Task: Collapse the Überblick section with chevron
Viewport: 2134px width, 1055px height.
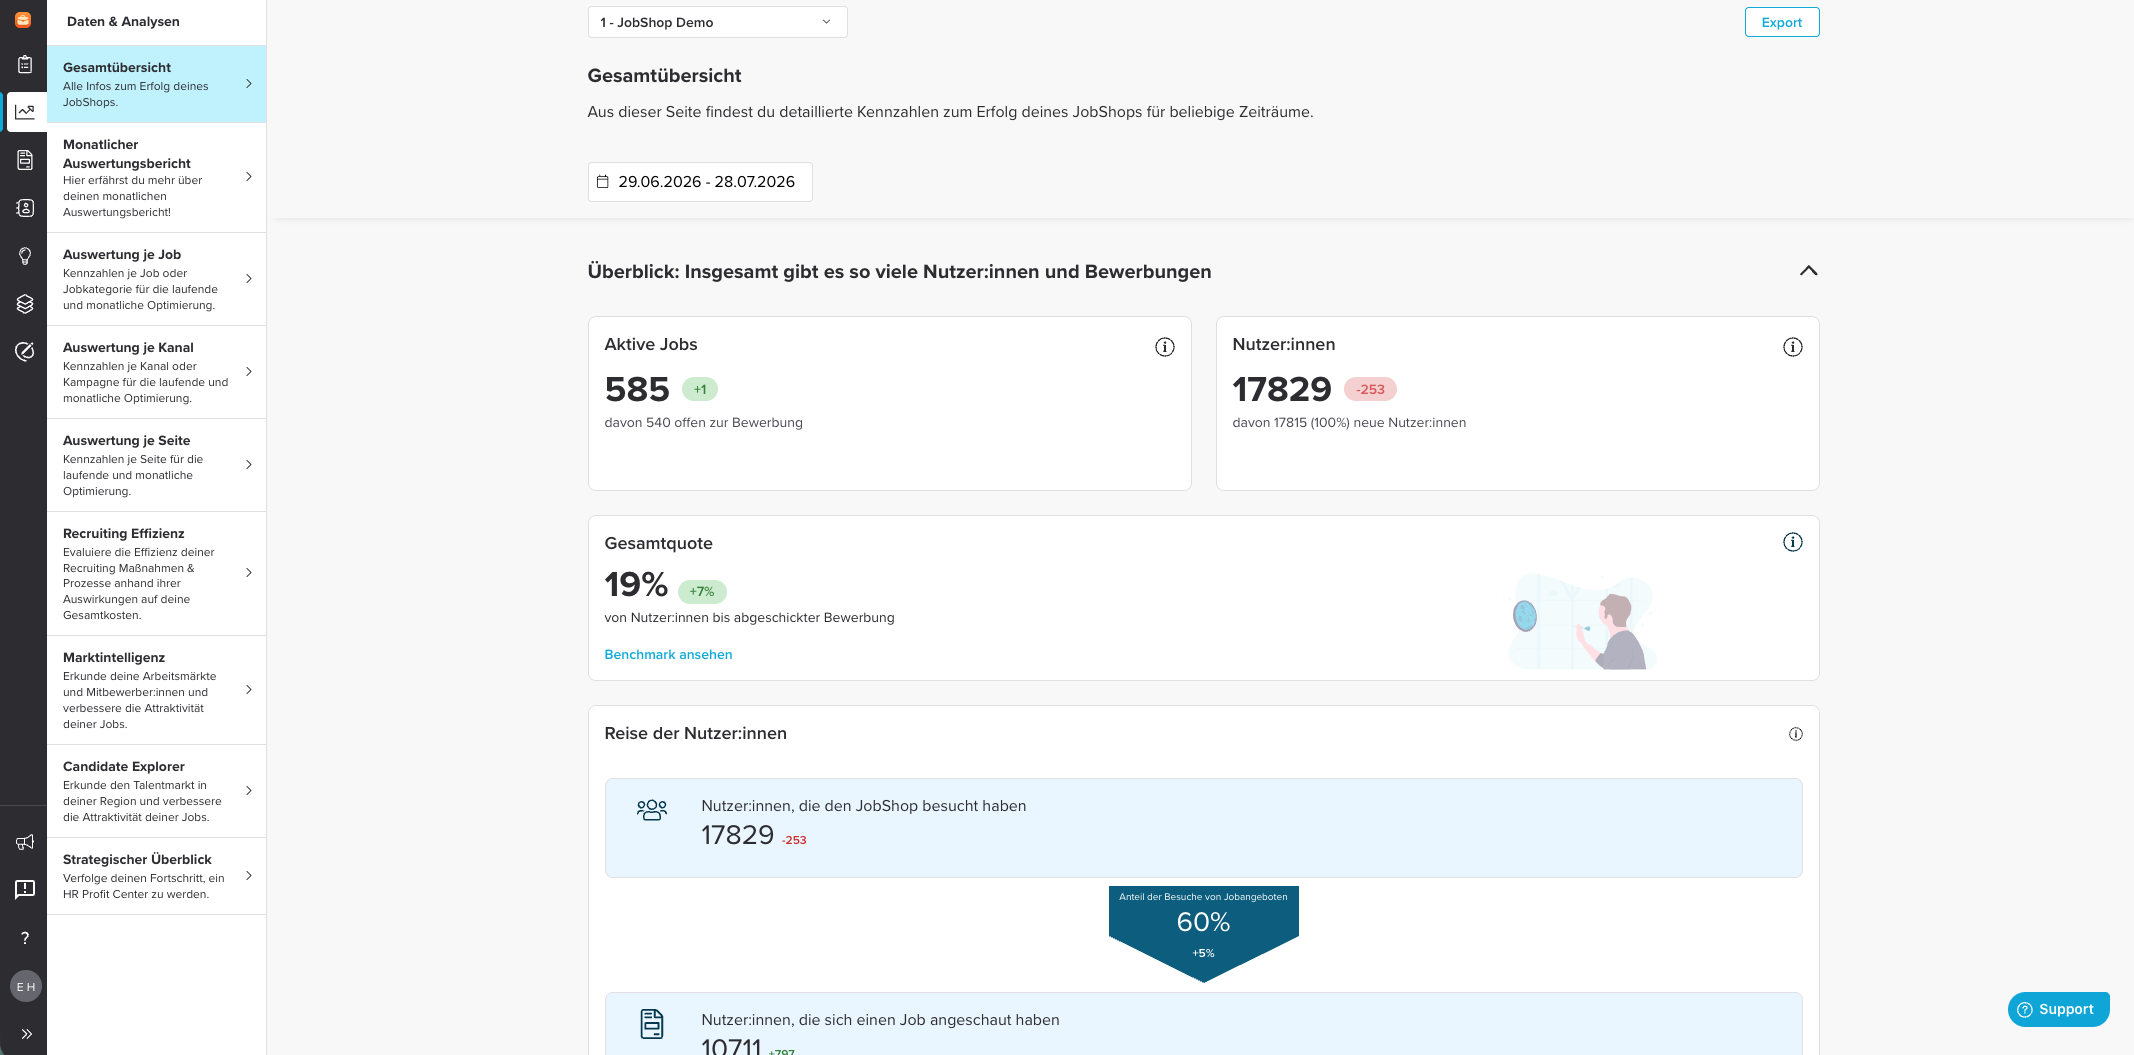Action: [x=1808, y=271]
